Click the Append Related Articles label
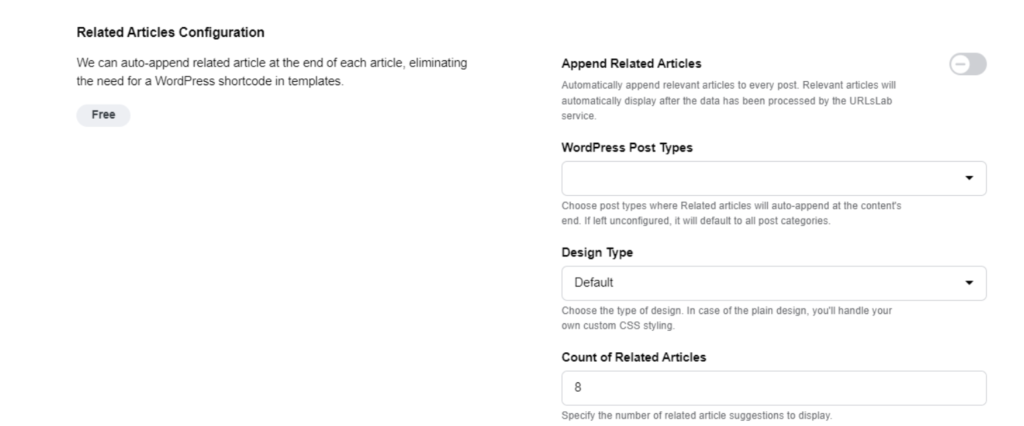Viewport: 1024px width, 426px height. pyautogui.click(x=632, y=63)
